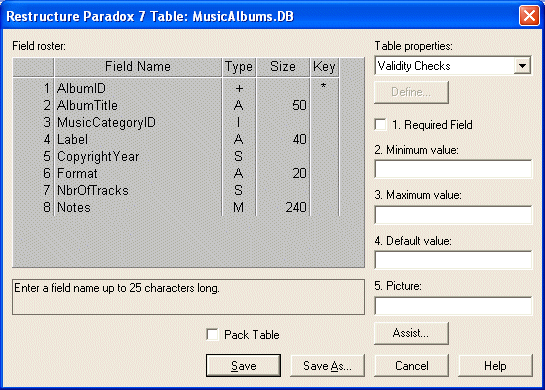Choose Save As... button
The width and height of the screenshot is (545, 390).
pos(327,365)
